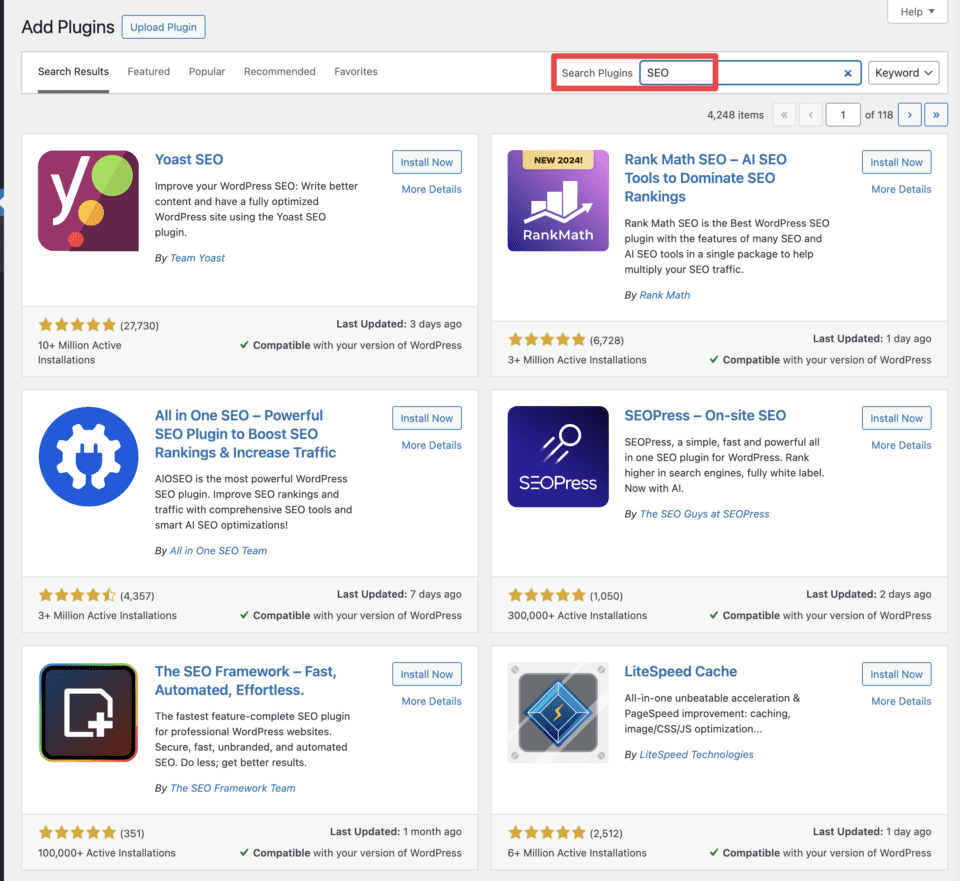The height and width of the screenshot is (881, 960).
Task: Install The SEO Framework plugin
Action: (x=427, y=674)
